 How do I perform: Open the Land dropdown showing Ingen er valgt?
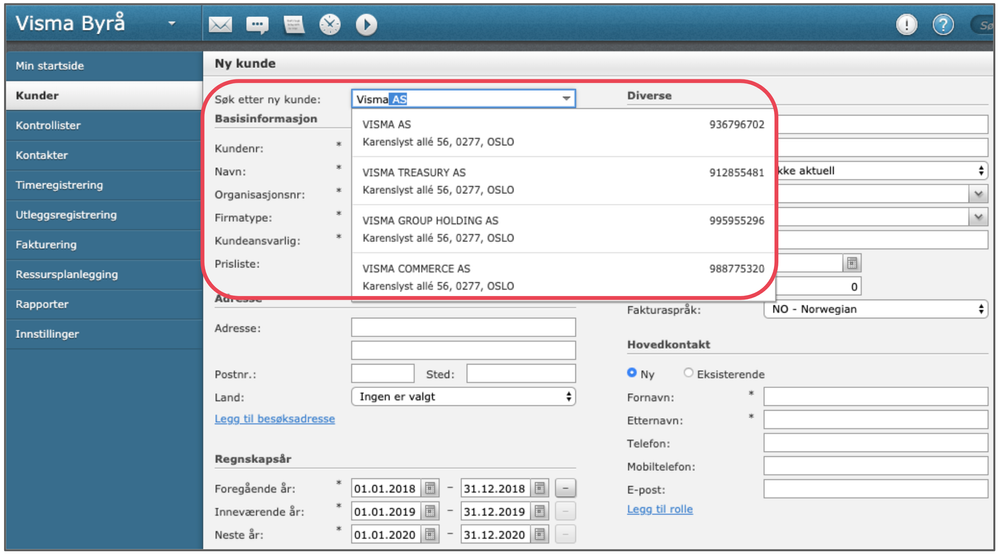[463, 396]
